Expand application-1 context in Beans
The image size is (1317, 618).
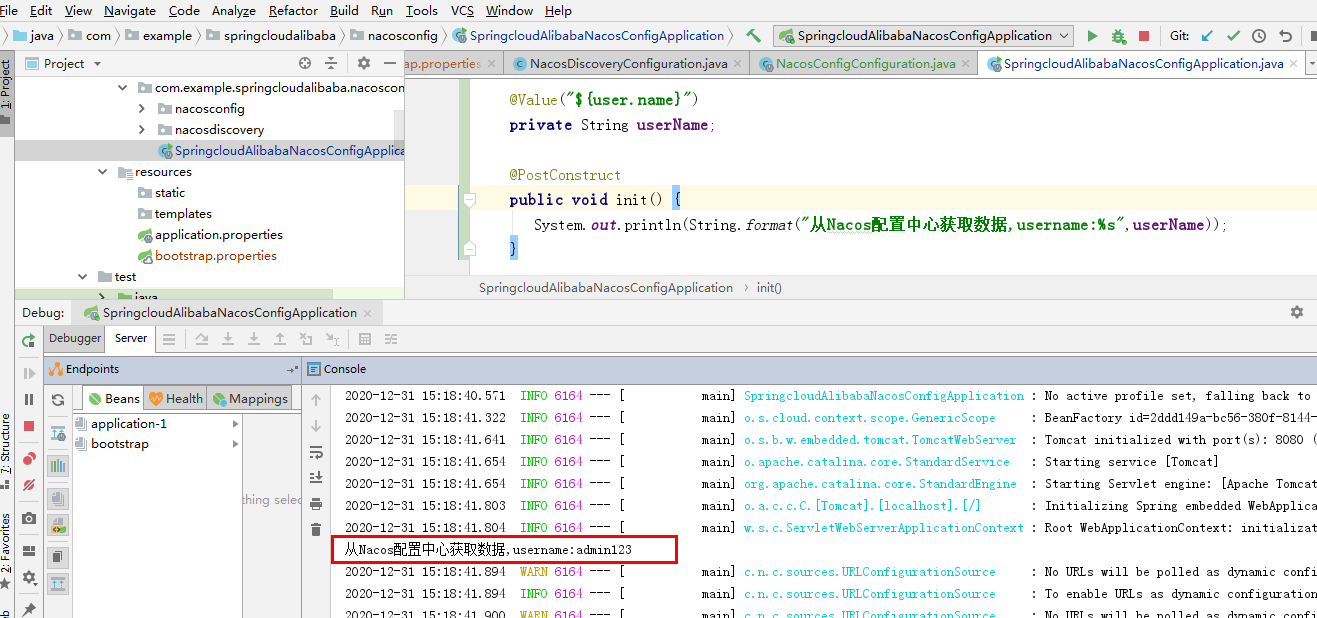[236, 424]
